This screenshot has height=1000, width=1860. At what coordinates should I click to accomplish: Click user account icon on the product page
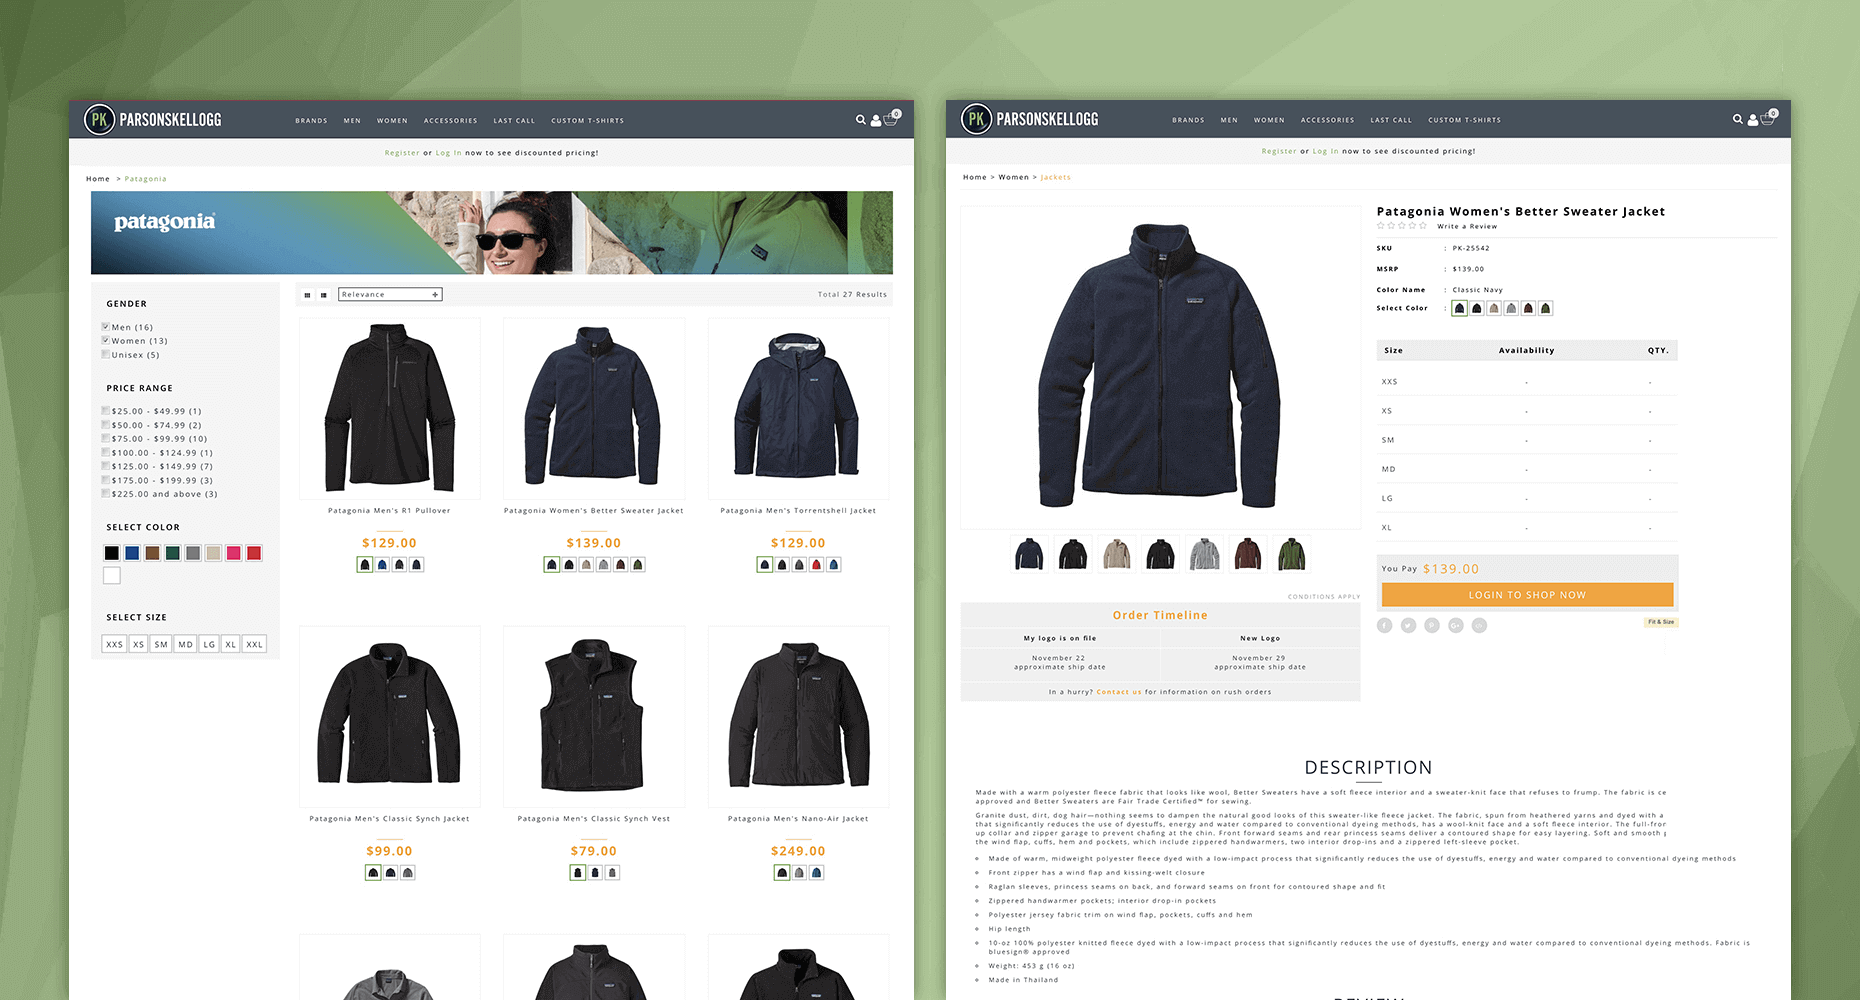[x=1753, y=120]
